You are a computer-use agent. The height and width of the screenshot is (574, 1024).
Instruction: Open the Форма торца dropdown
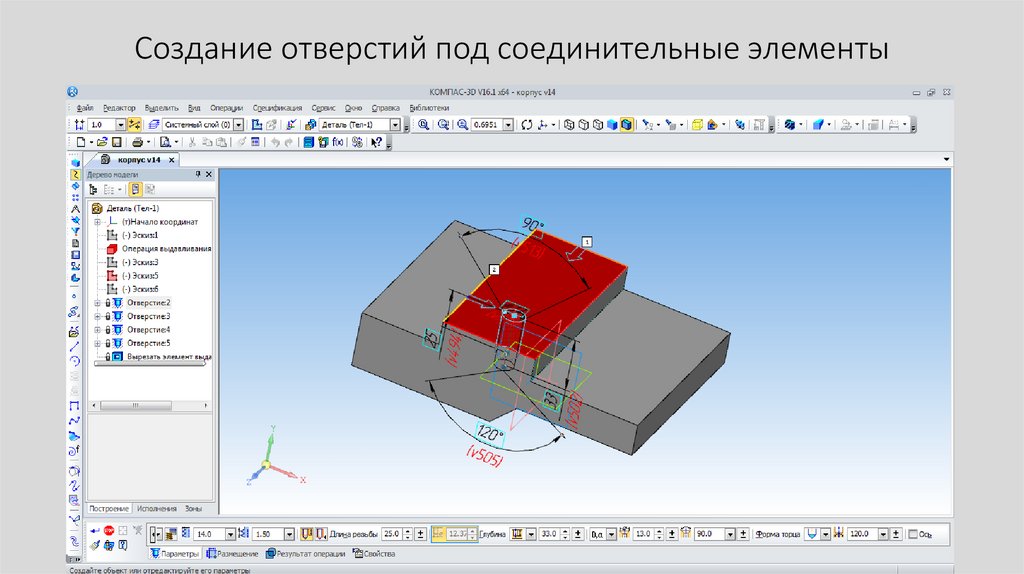click(x=825, y=534)
